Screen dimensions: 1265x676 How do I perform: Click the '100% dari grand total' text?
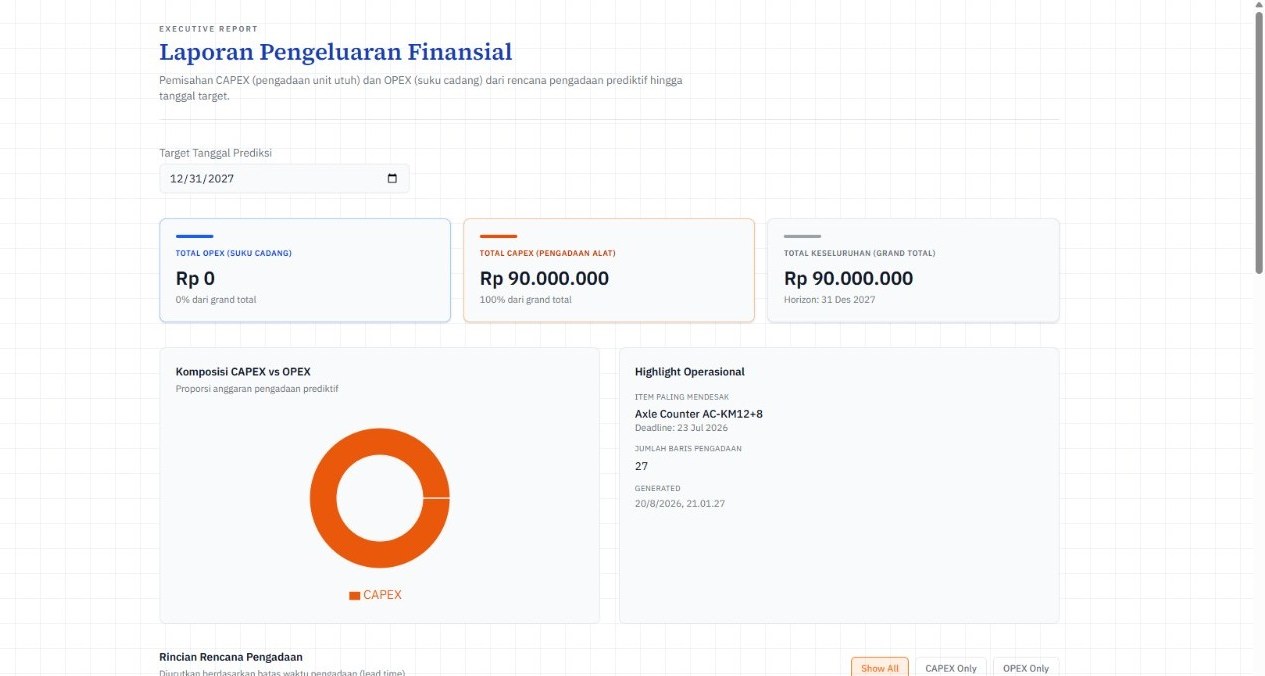point(526,300)
